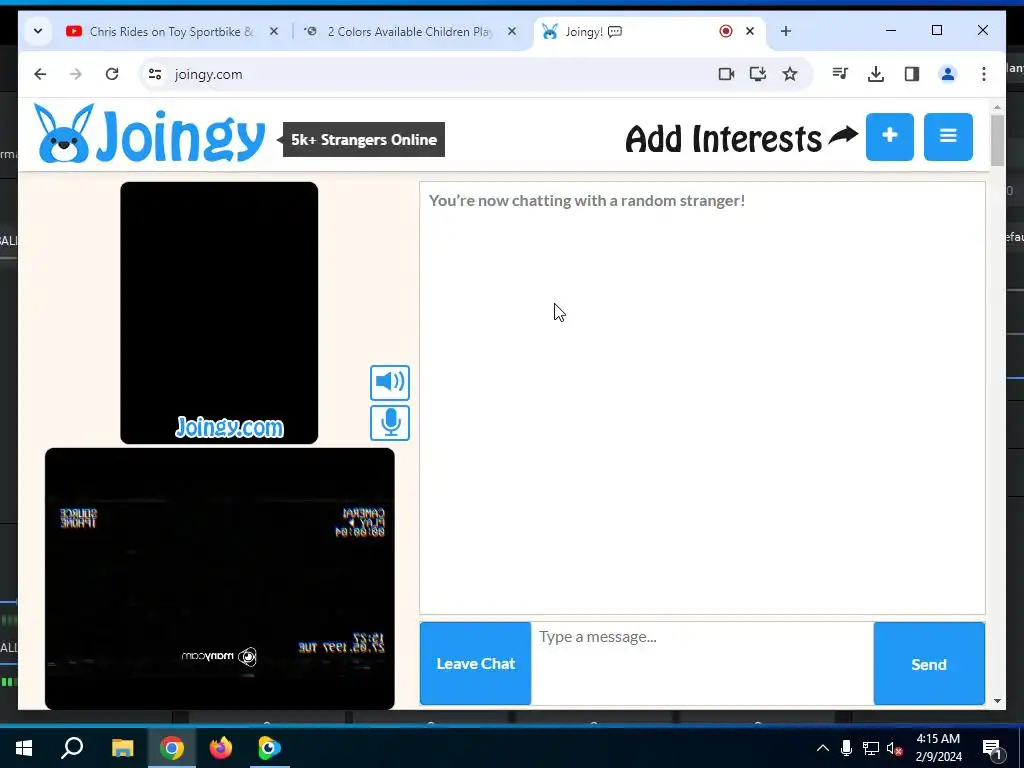Open camera permission icon in address bar
The image size is (1024, 768).
pos(726,74)
